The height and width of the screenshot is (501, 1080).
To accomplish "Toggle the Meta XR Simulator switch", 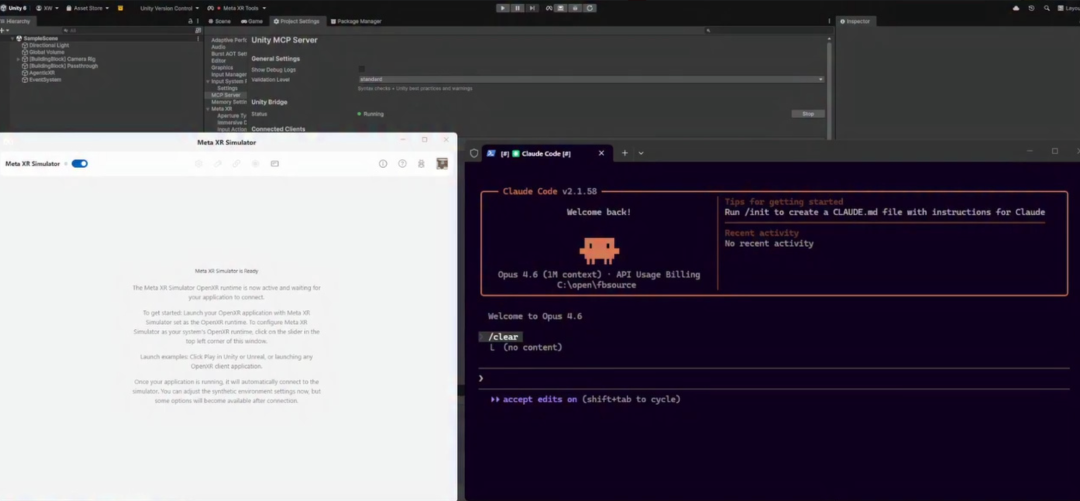I will [x=80, y=163].
